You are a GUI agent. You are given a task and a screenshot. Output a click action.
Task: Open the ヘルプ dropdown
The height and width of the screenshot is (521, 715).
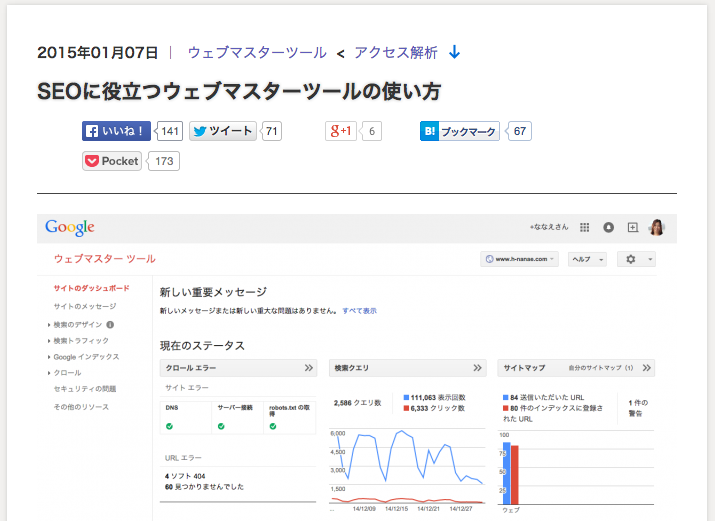click(587, 259)
